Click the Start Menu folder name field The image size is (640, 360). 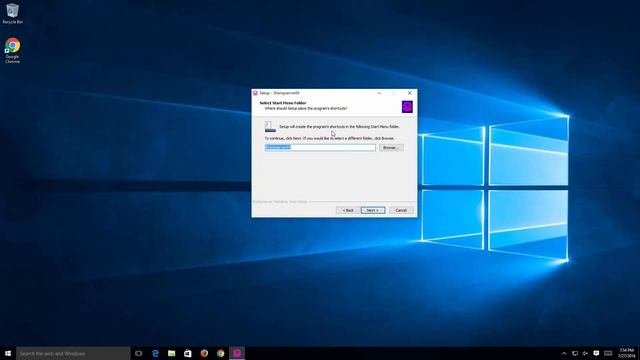pyautogui.click(x=320, y=148)
